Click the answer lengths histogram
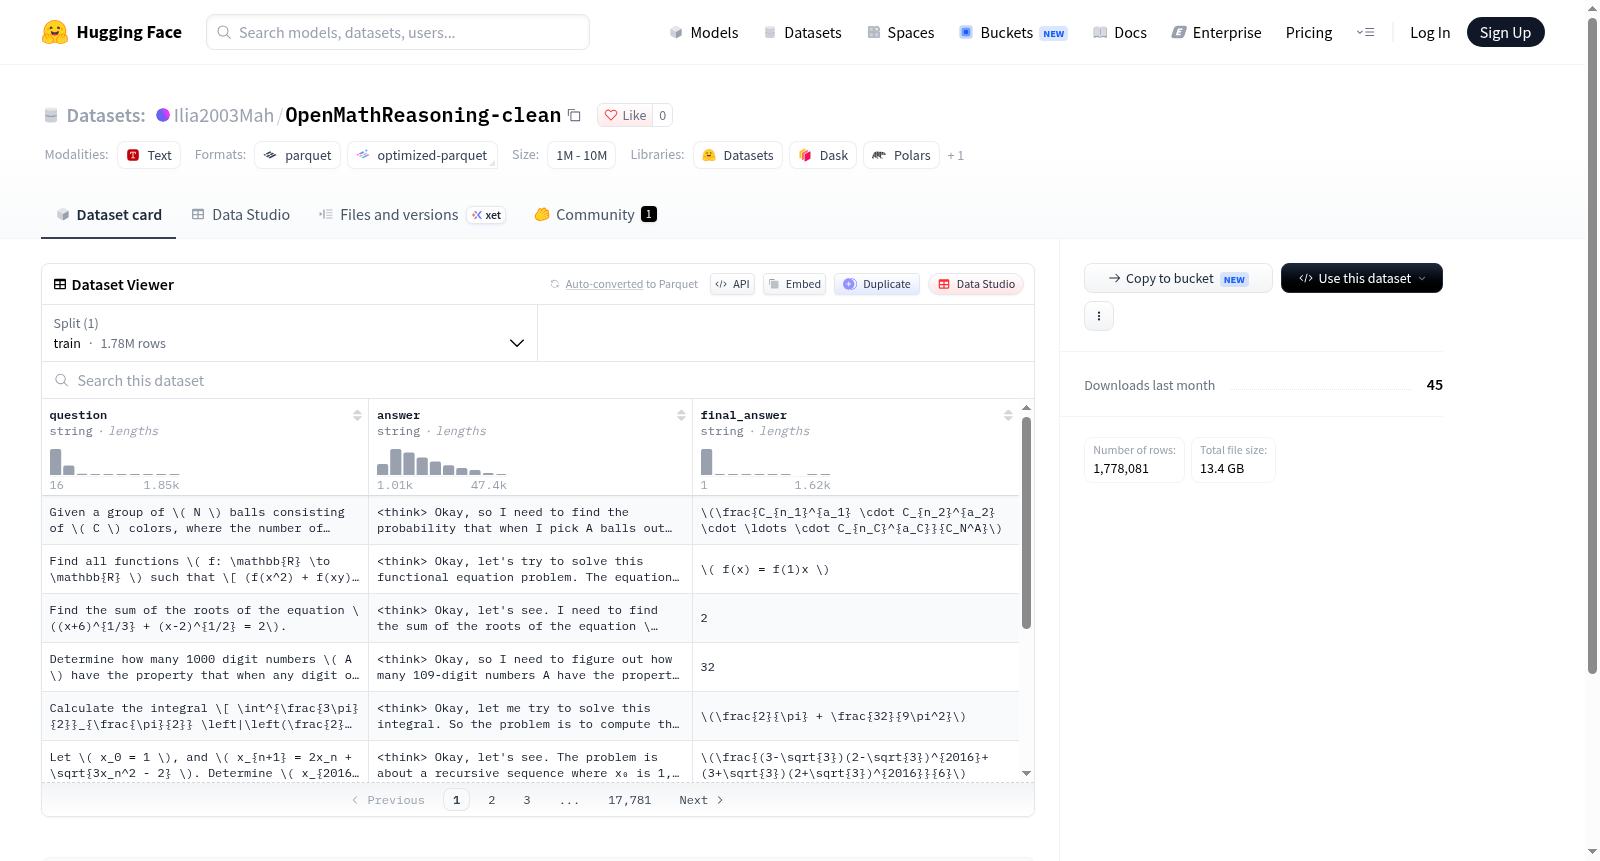Screen dimensions: 1600x861 [442, 462]
